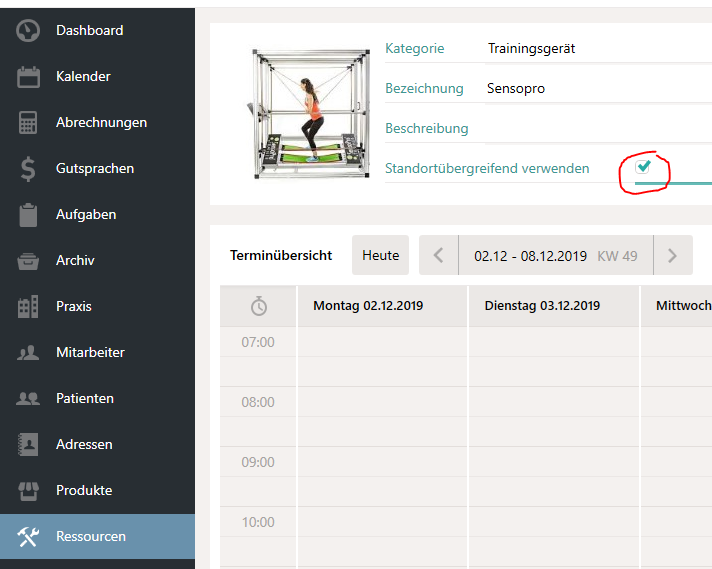
Task: Click the Terminübersicht heading
Action: [x=281, y=255]
